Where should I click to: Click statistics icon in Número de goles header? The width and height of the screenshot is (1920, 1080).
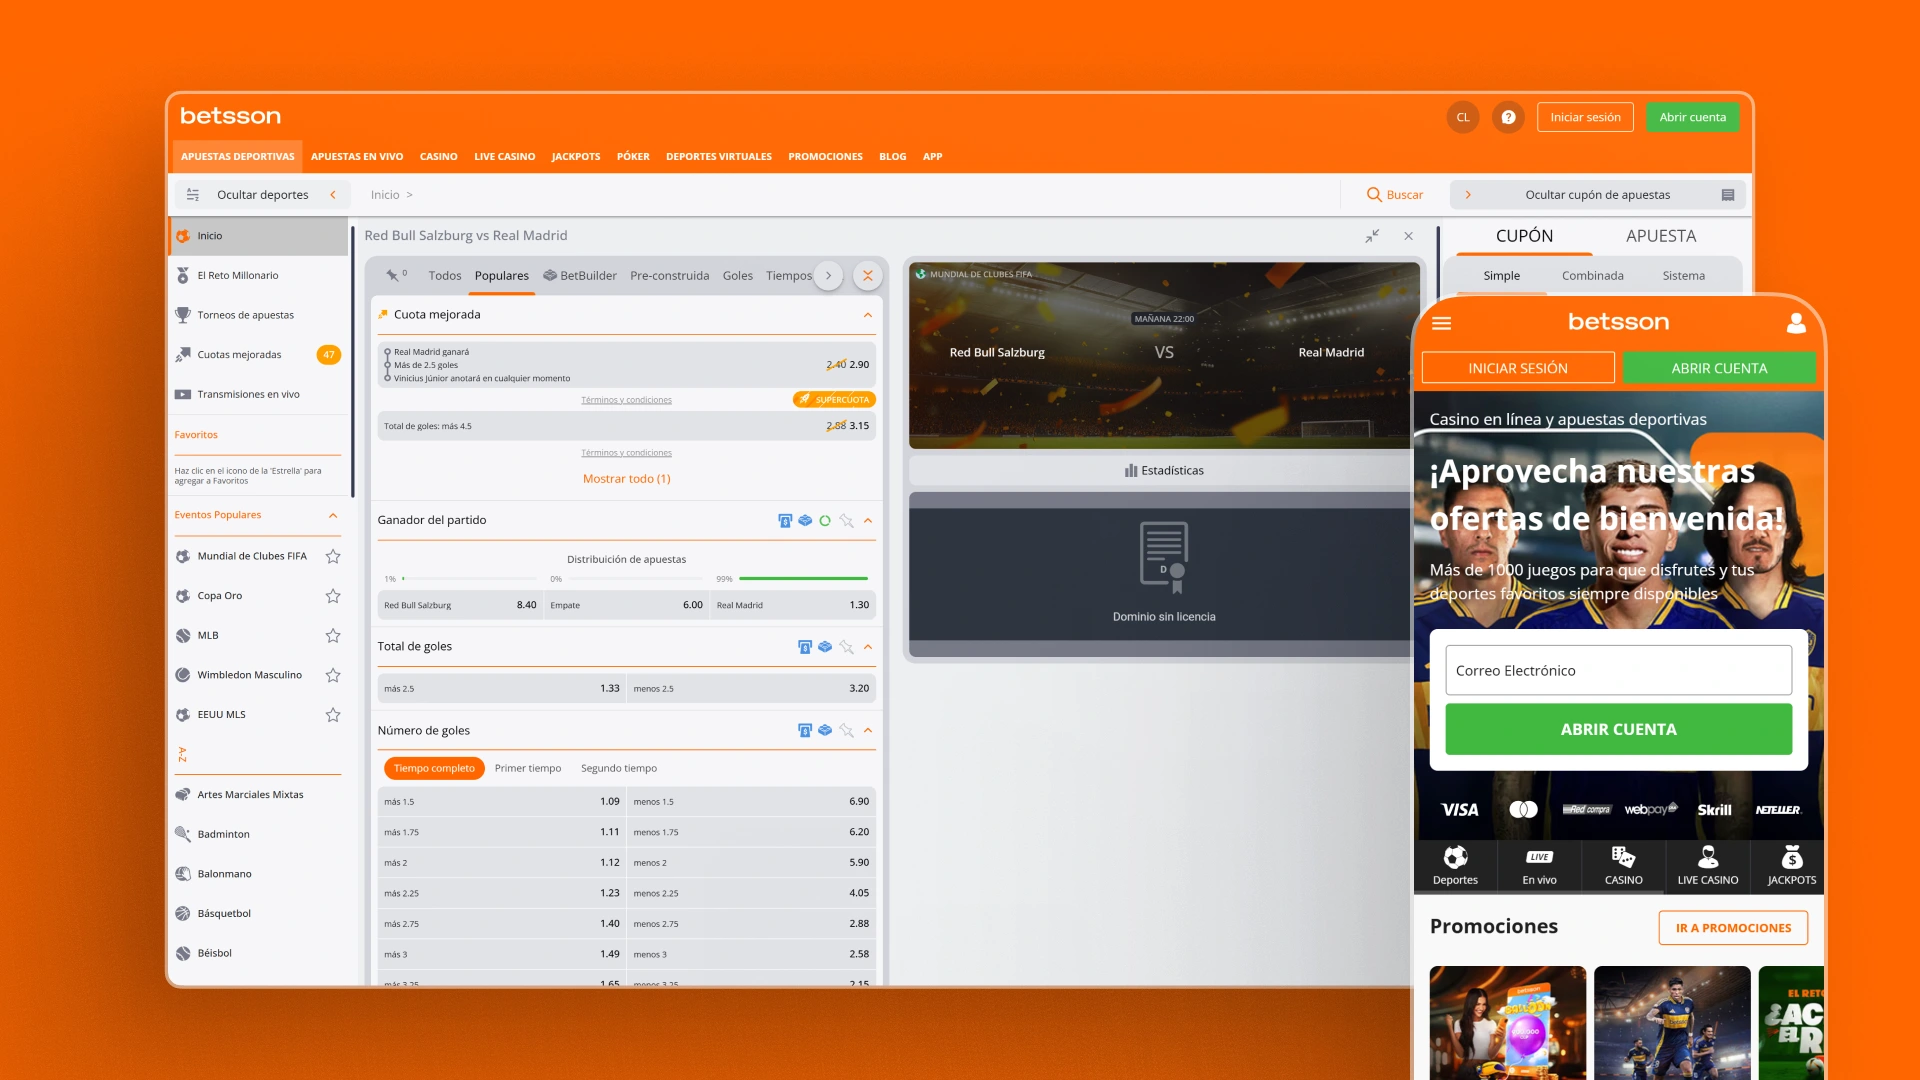coord(805,731)
